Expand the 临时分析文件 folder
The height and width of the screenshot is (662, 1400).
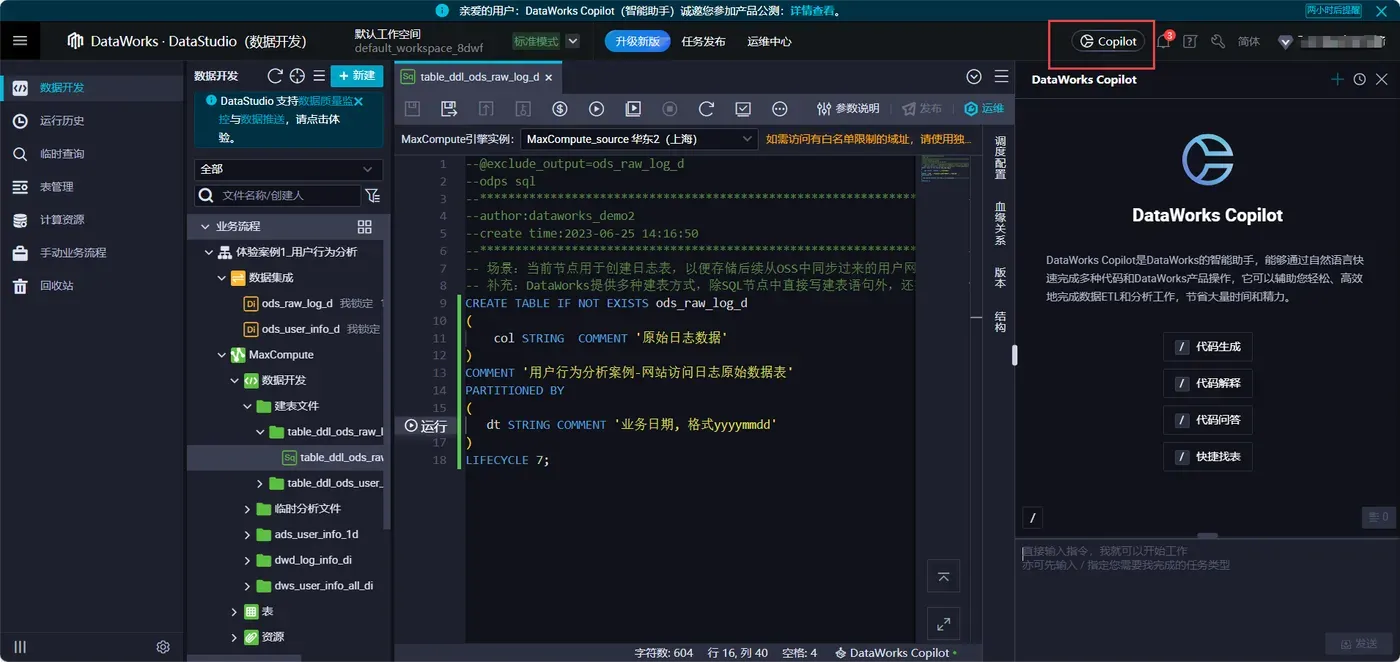tap(248, 509)
